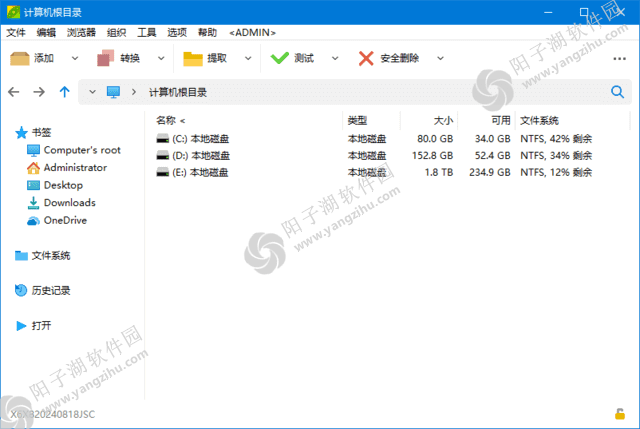This screenshot has width=640, height=429.
Task: Open the address bar history dropdown chevron
Action: click(x=93, y=92)
